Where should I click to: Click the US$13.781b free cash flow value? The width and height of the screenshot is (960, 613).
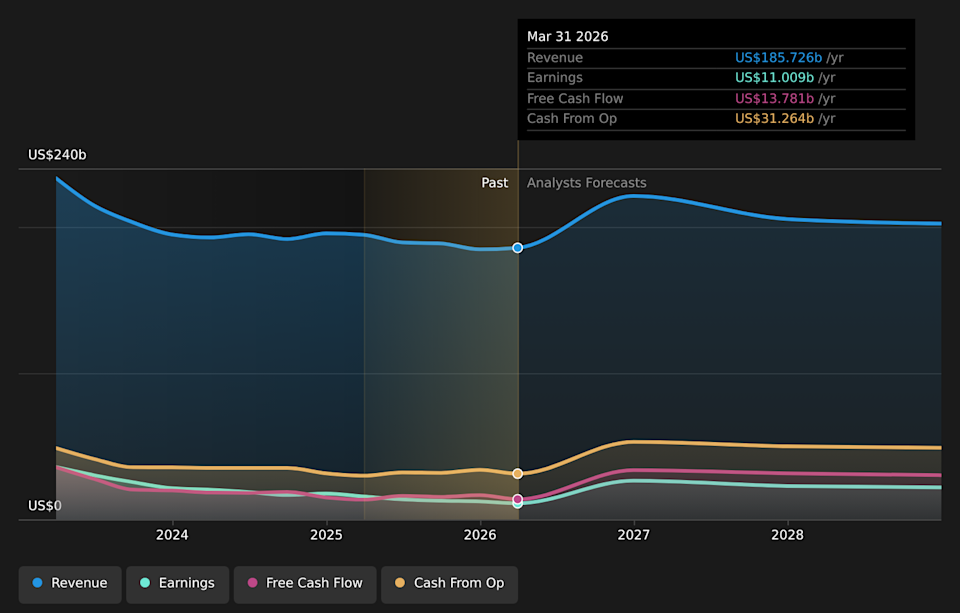pos(774,99)
